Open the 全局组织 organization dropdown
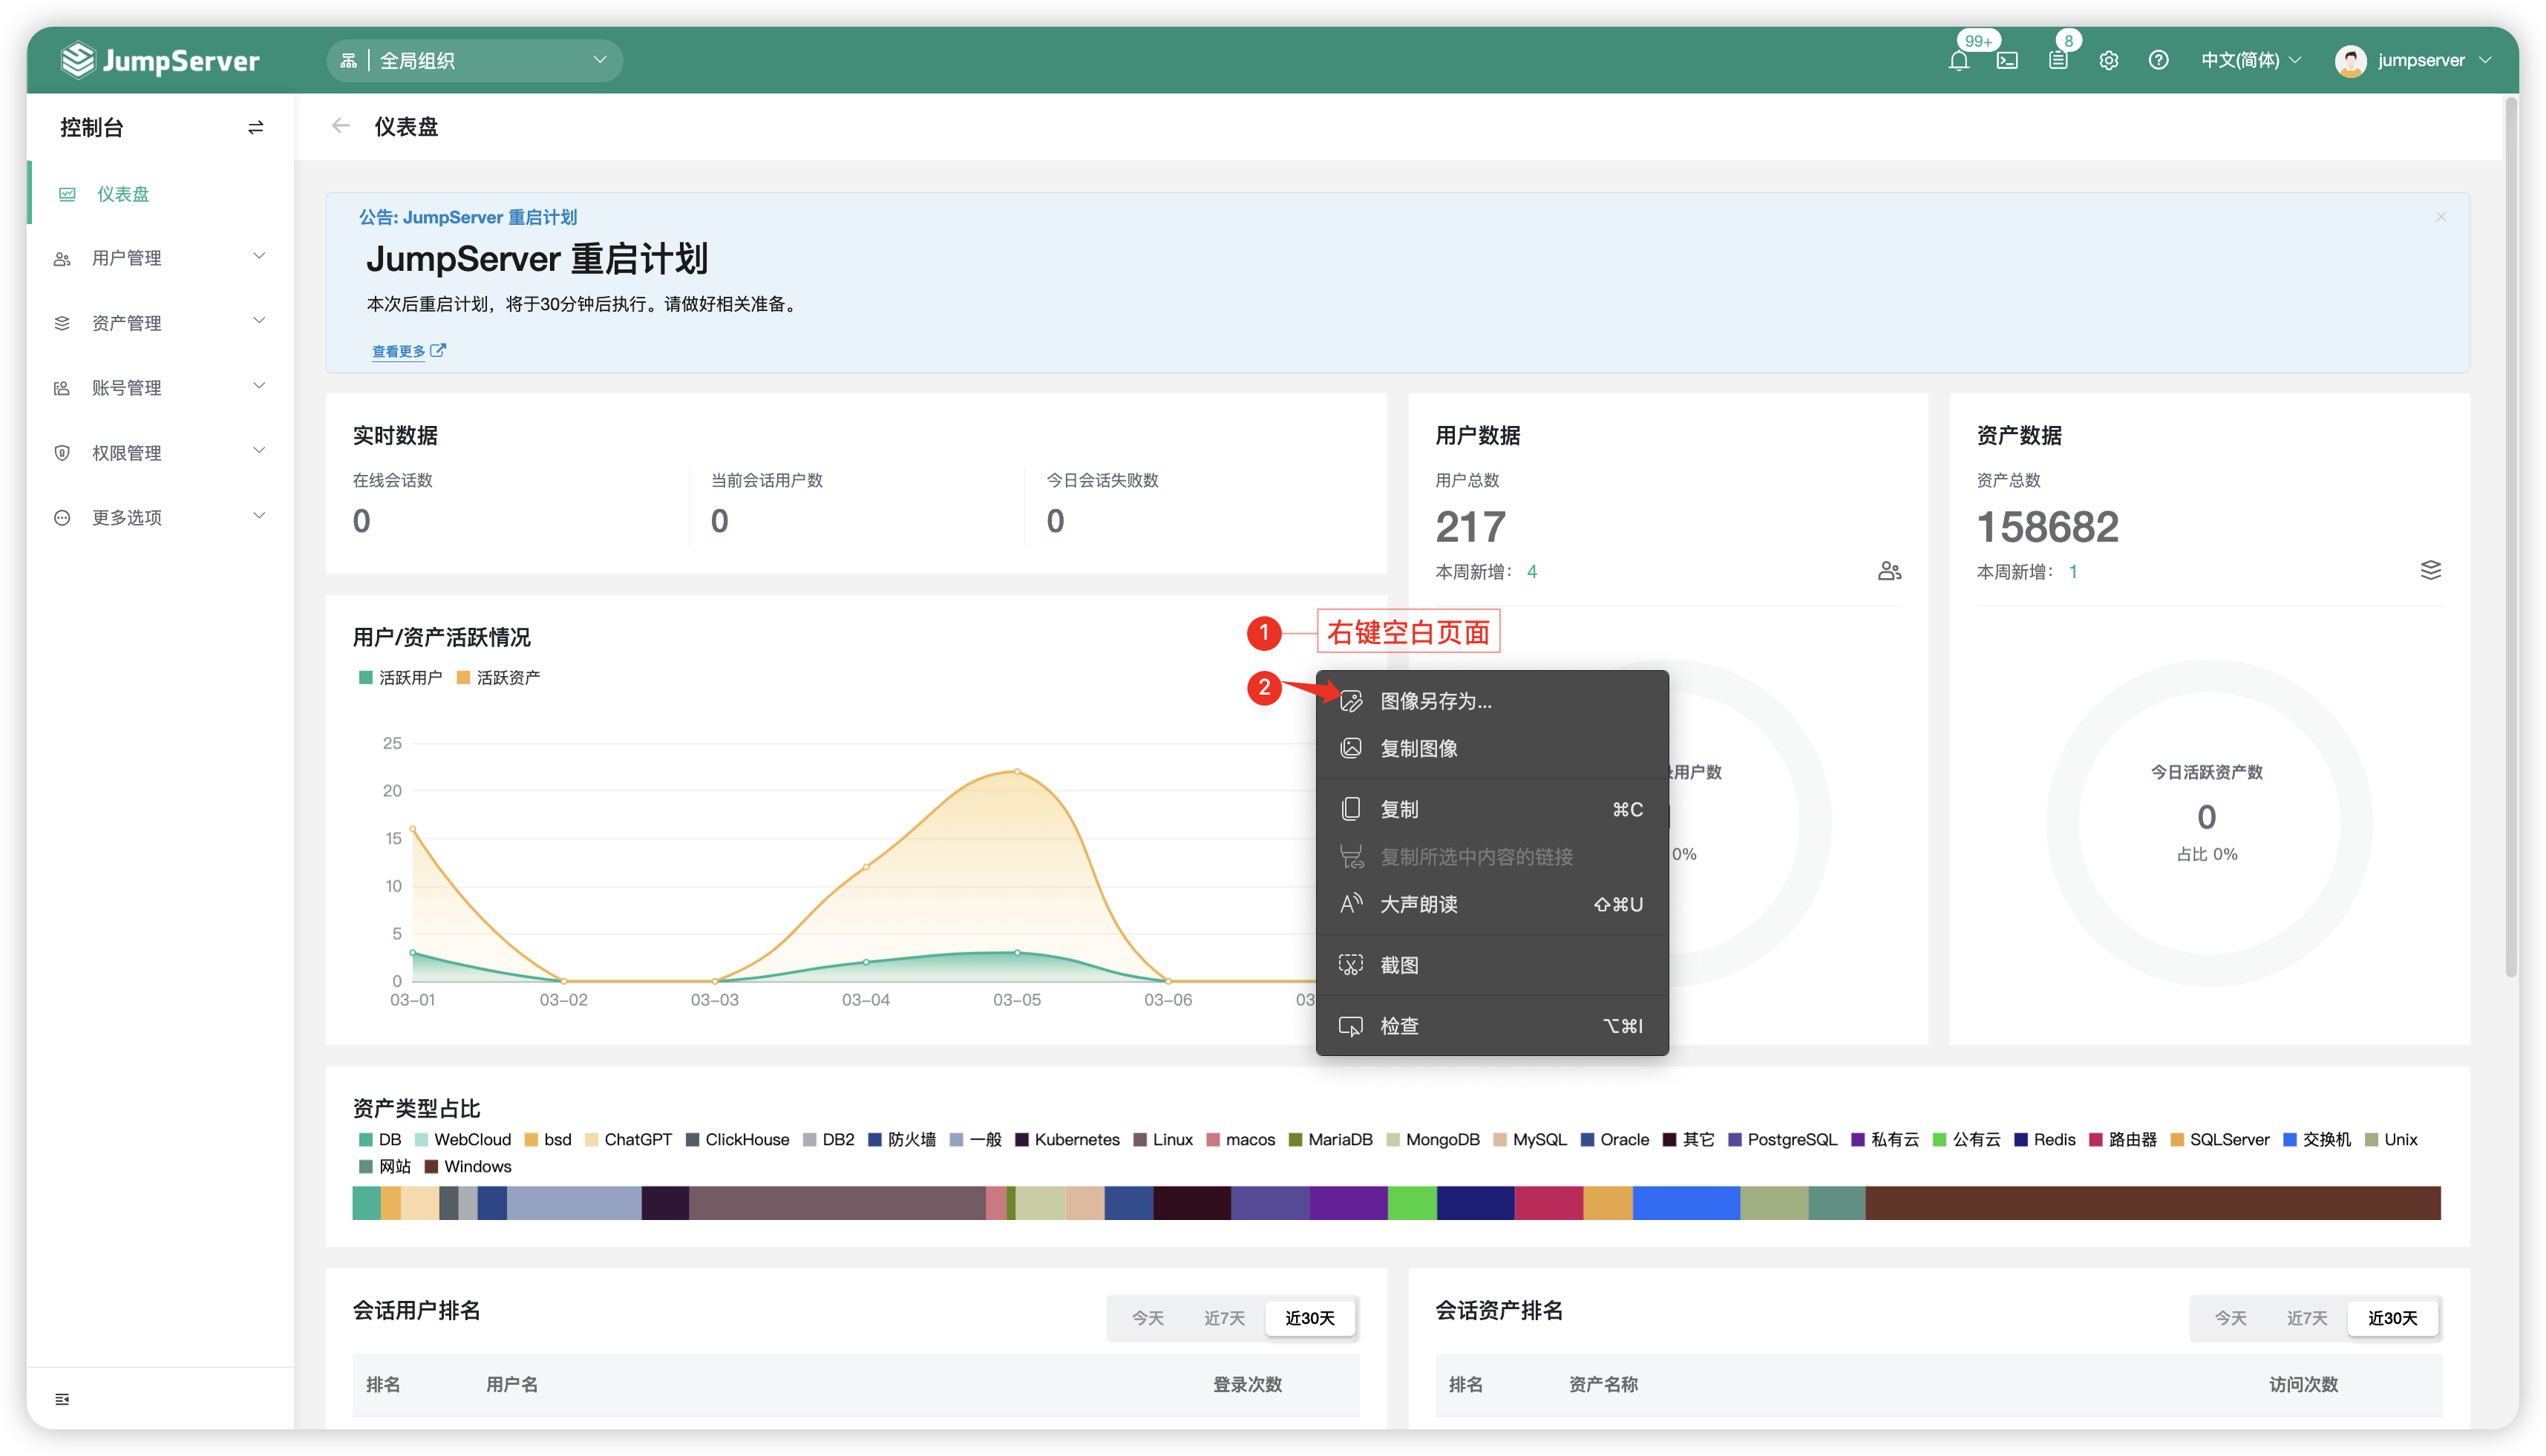This screenshot has width=2546, height=1456. pos(474,61)
